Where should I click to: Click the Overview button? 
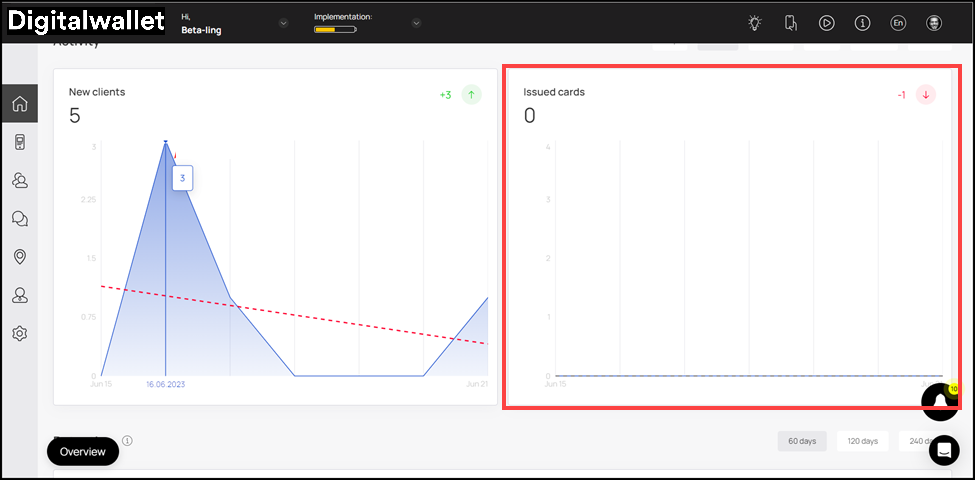click(x=83, y=451)
